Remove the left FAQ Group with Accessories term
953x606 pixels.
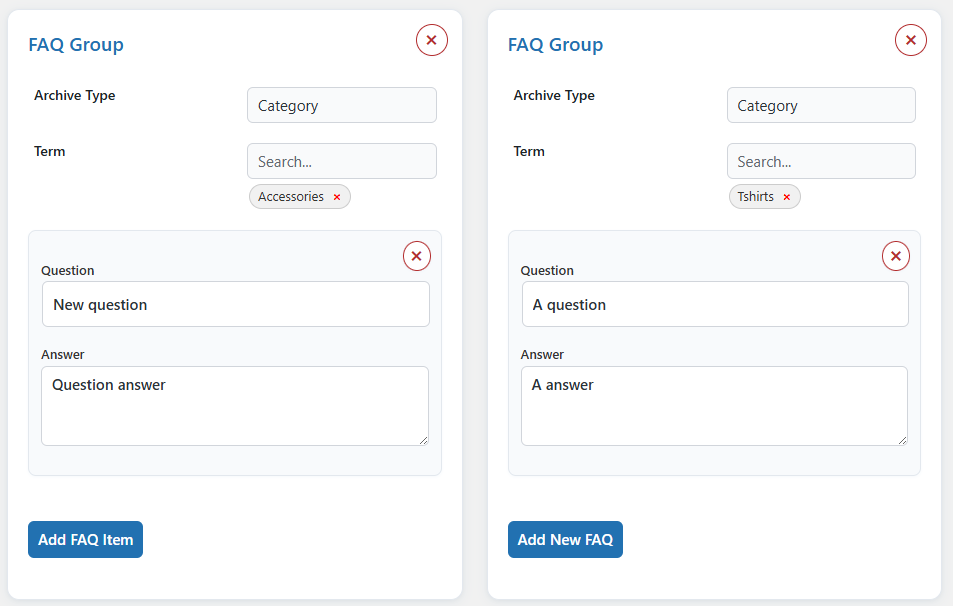click(431, 40)
